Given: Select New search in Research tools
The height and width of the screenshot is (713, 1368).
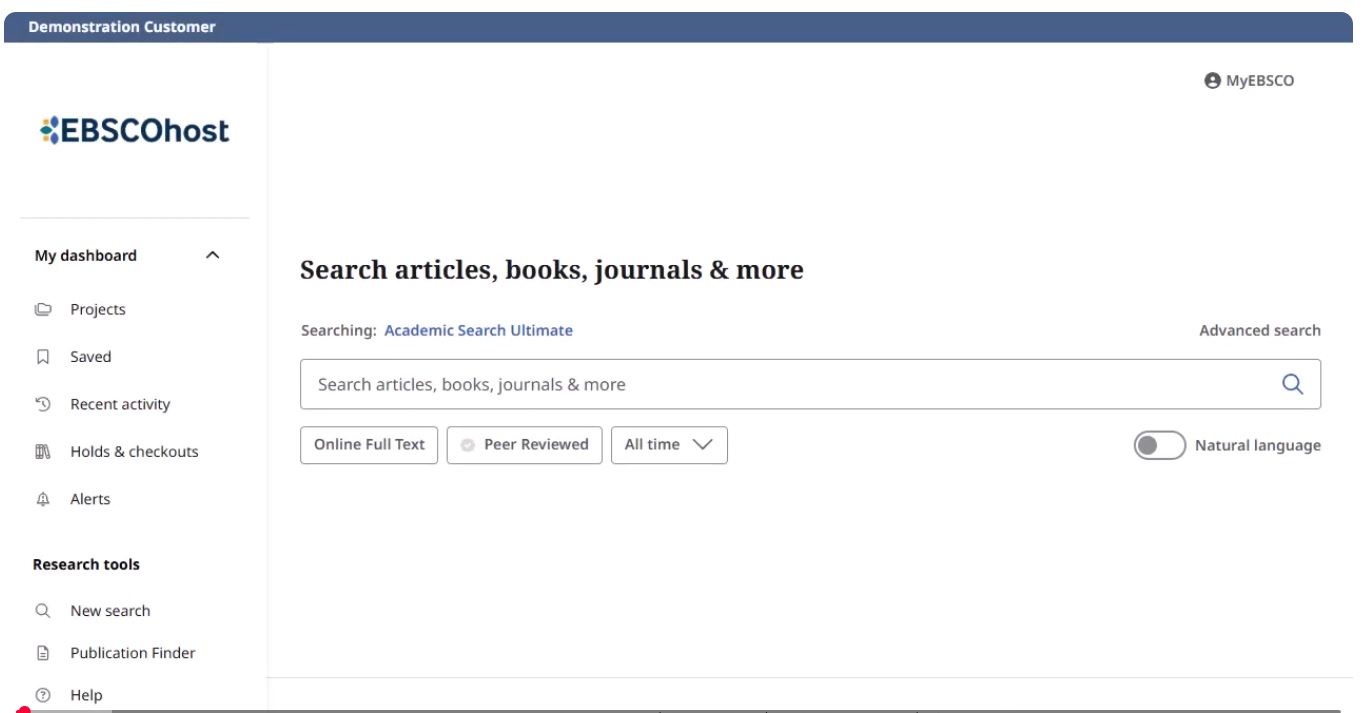Looking at the screenshot, I should coord(110,611).
